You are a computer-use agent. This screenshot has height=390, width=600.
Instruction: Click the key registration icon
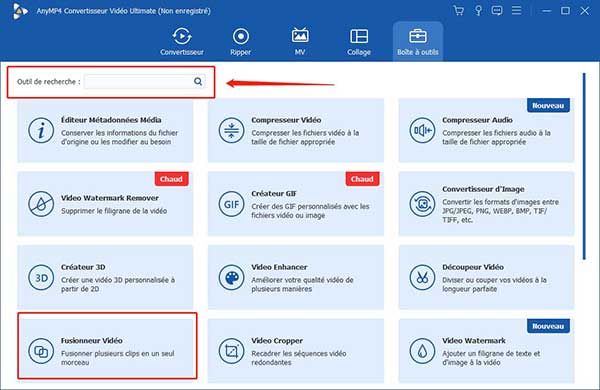pos(478,11)
